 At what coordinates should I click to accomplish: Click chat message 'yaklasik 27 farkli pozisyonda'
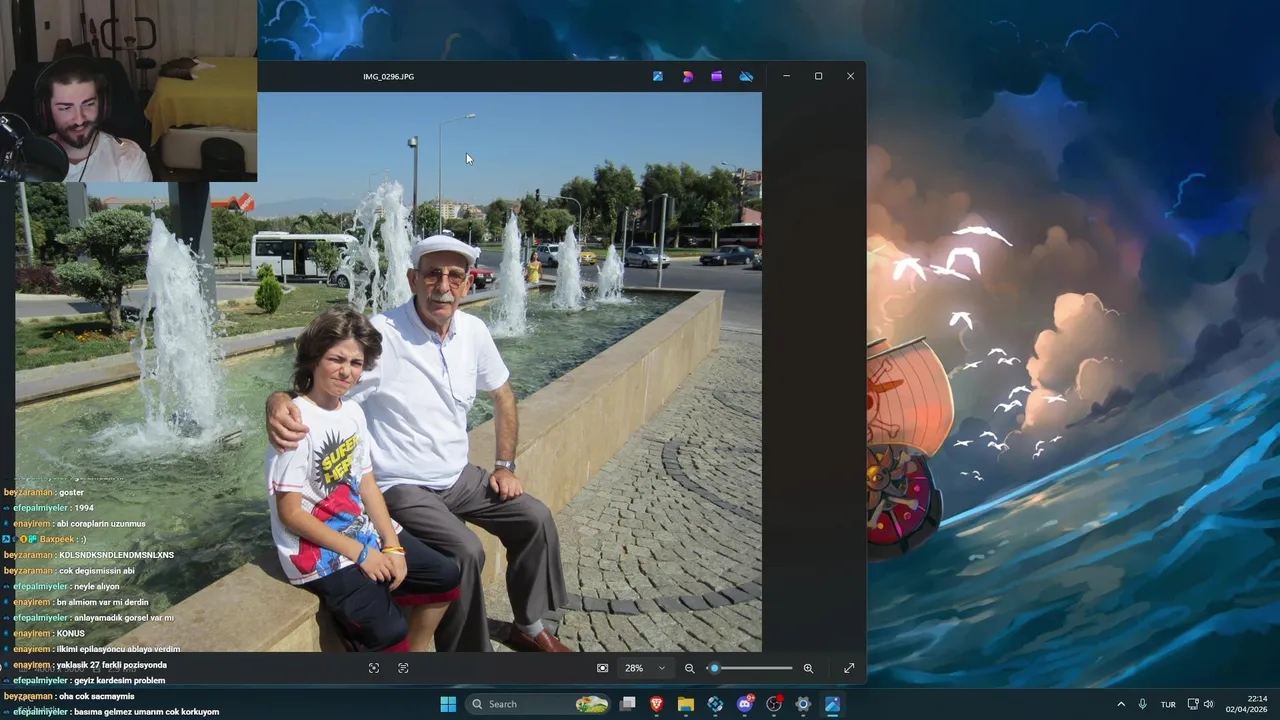click(112, 665)
